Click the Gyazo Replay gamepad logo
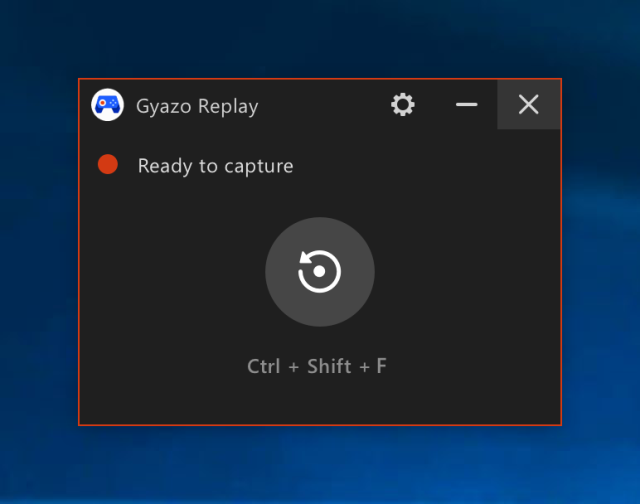This screenshot has width=640, height=504. coord(107,105)
